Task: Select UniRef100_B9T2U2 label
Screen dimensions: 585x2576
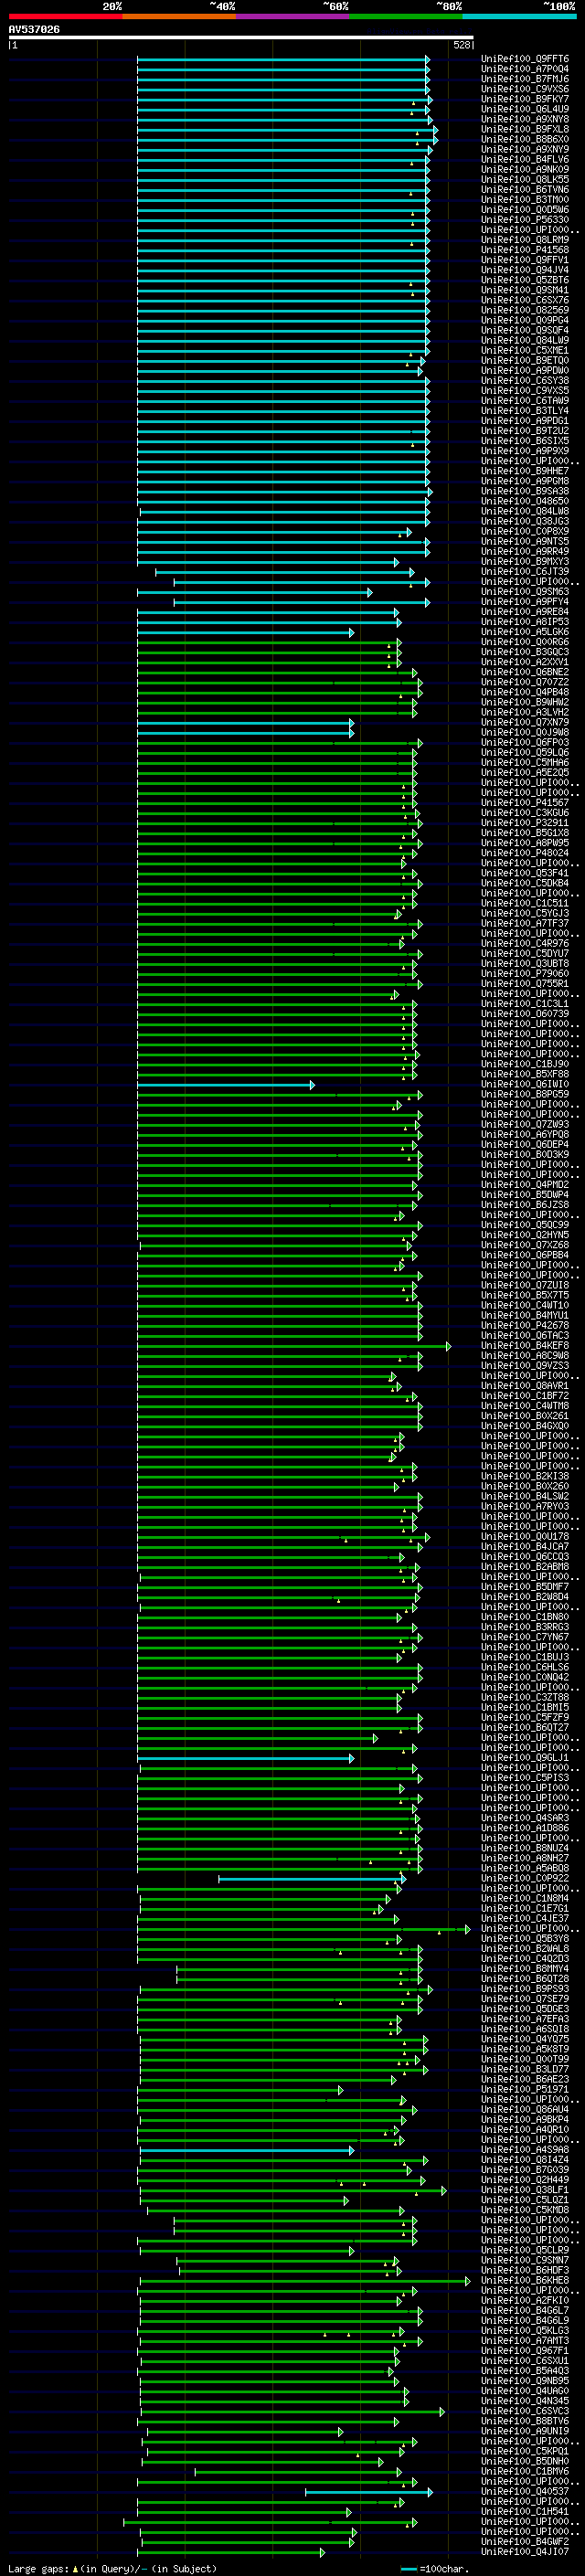Action: pos(525,431)
